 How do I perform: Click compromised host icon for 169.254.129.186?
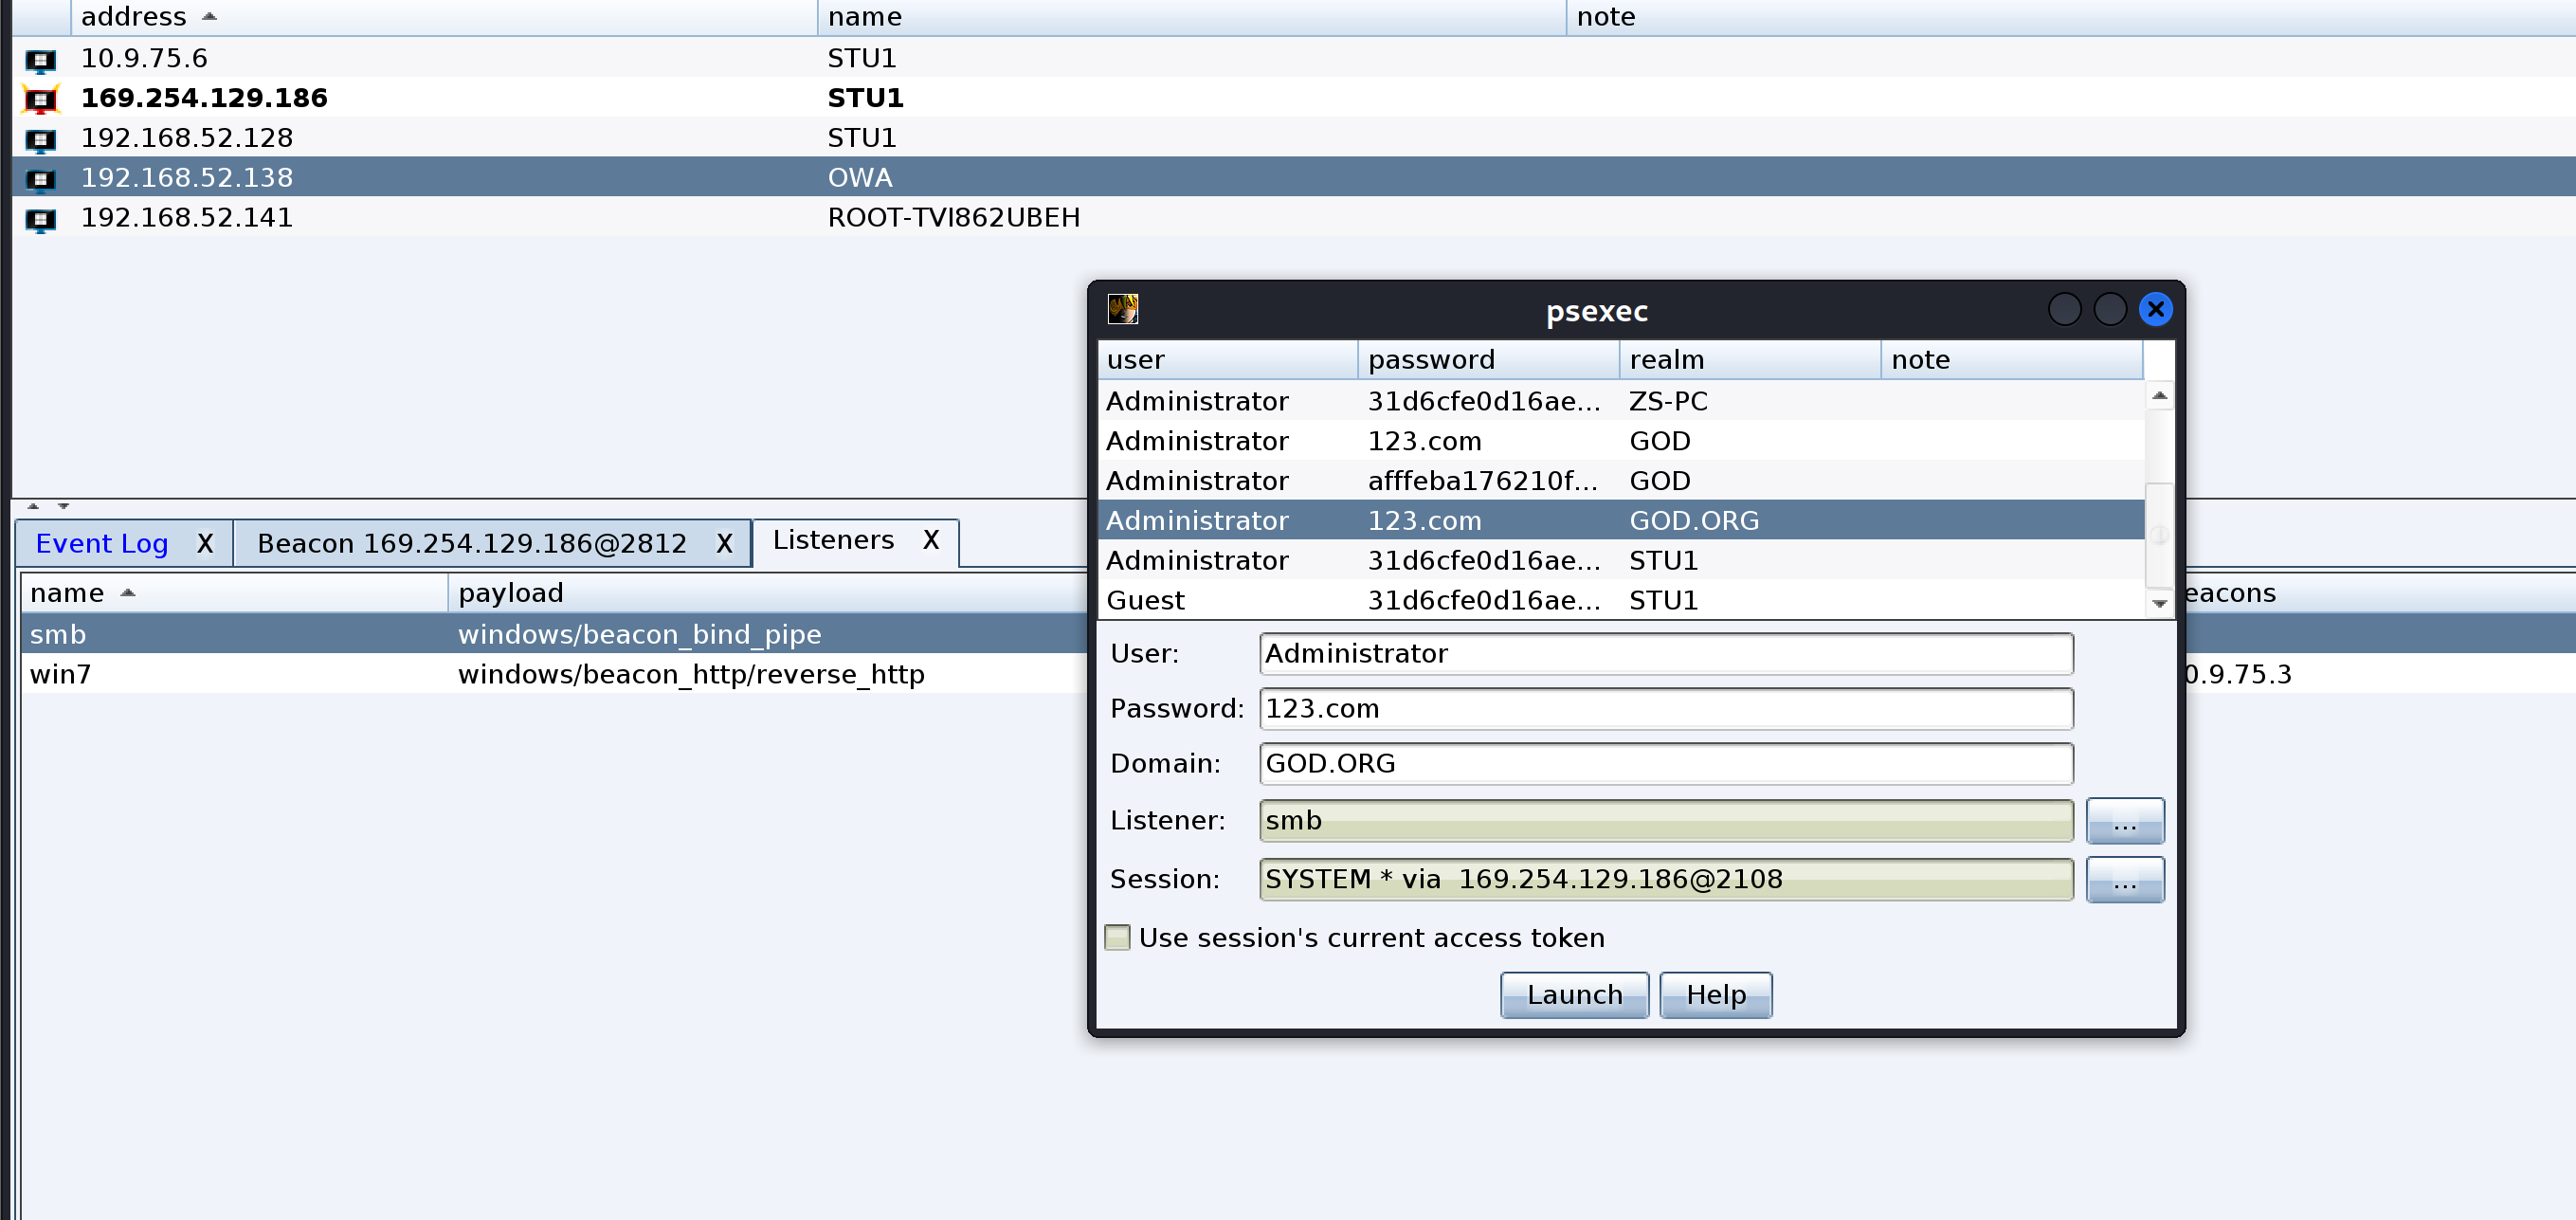click(x=41, y=99)
